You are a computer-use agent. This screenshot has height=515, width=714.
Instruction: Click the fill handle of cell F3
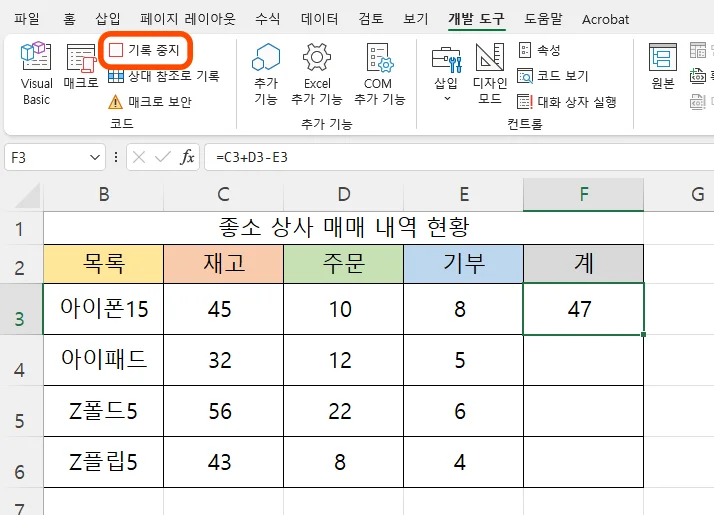[643, 335]
